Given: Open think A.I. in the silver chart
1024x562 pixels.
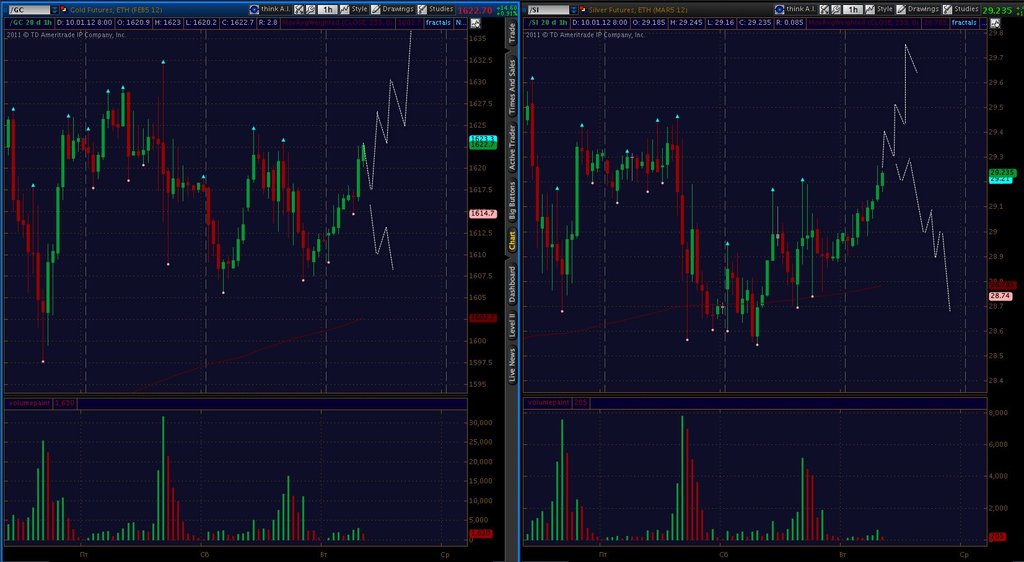Looking at the screenshot, I should 795,9.
